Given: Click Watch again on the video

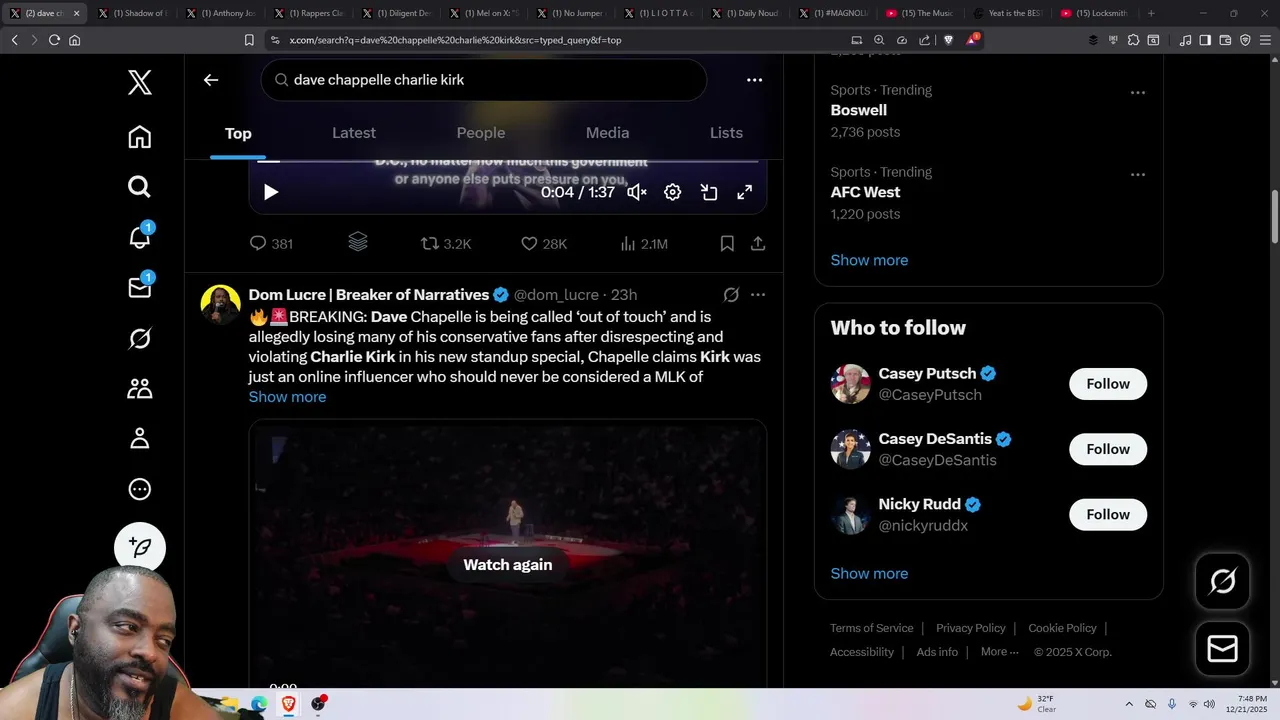Looking at the screenshot, I should coord(508,565).
